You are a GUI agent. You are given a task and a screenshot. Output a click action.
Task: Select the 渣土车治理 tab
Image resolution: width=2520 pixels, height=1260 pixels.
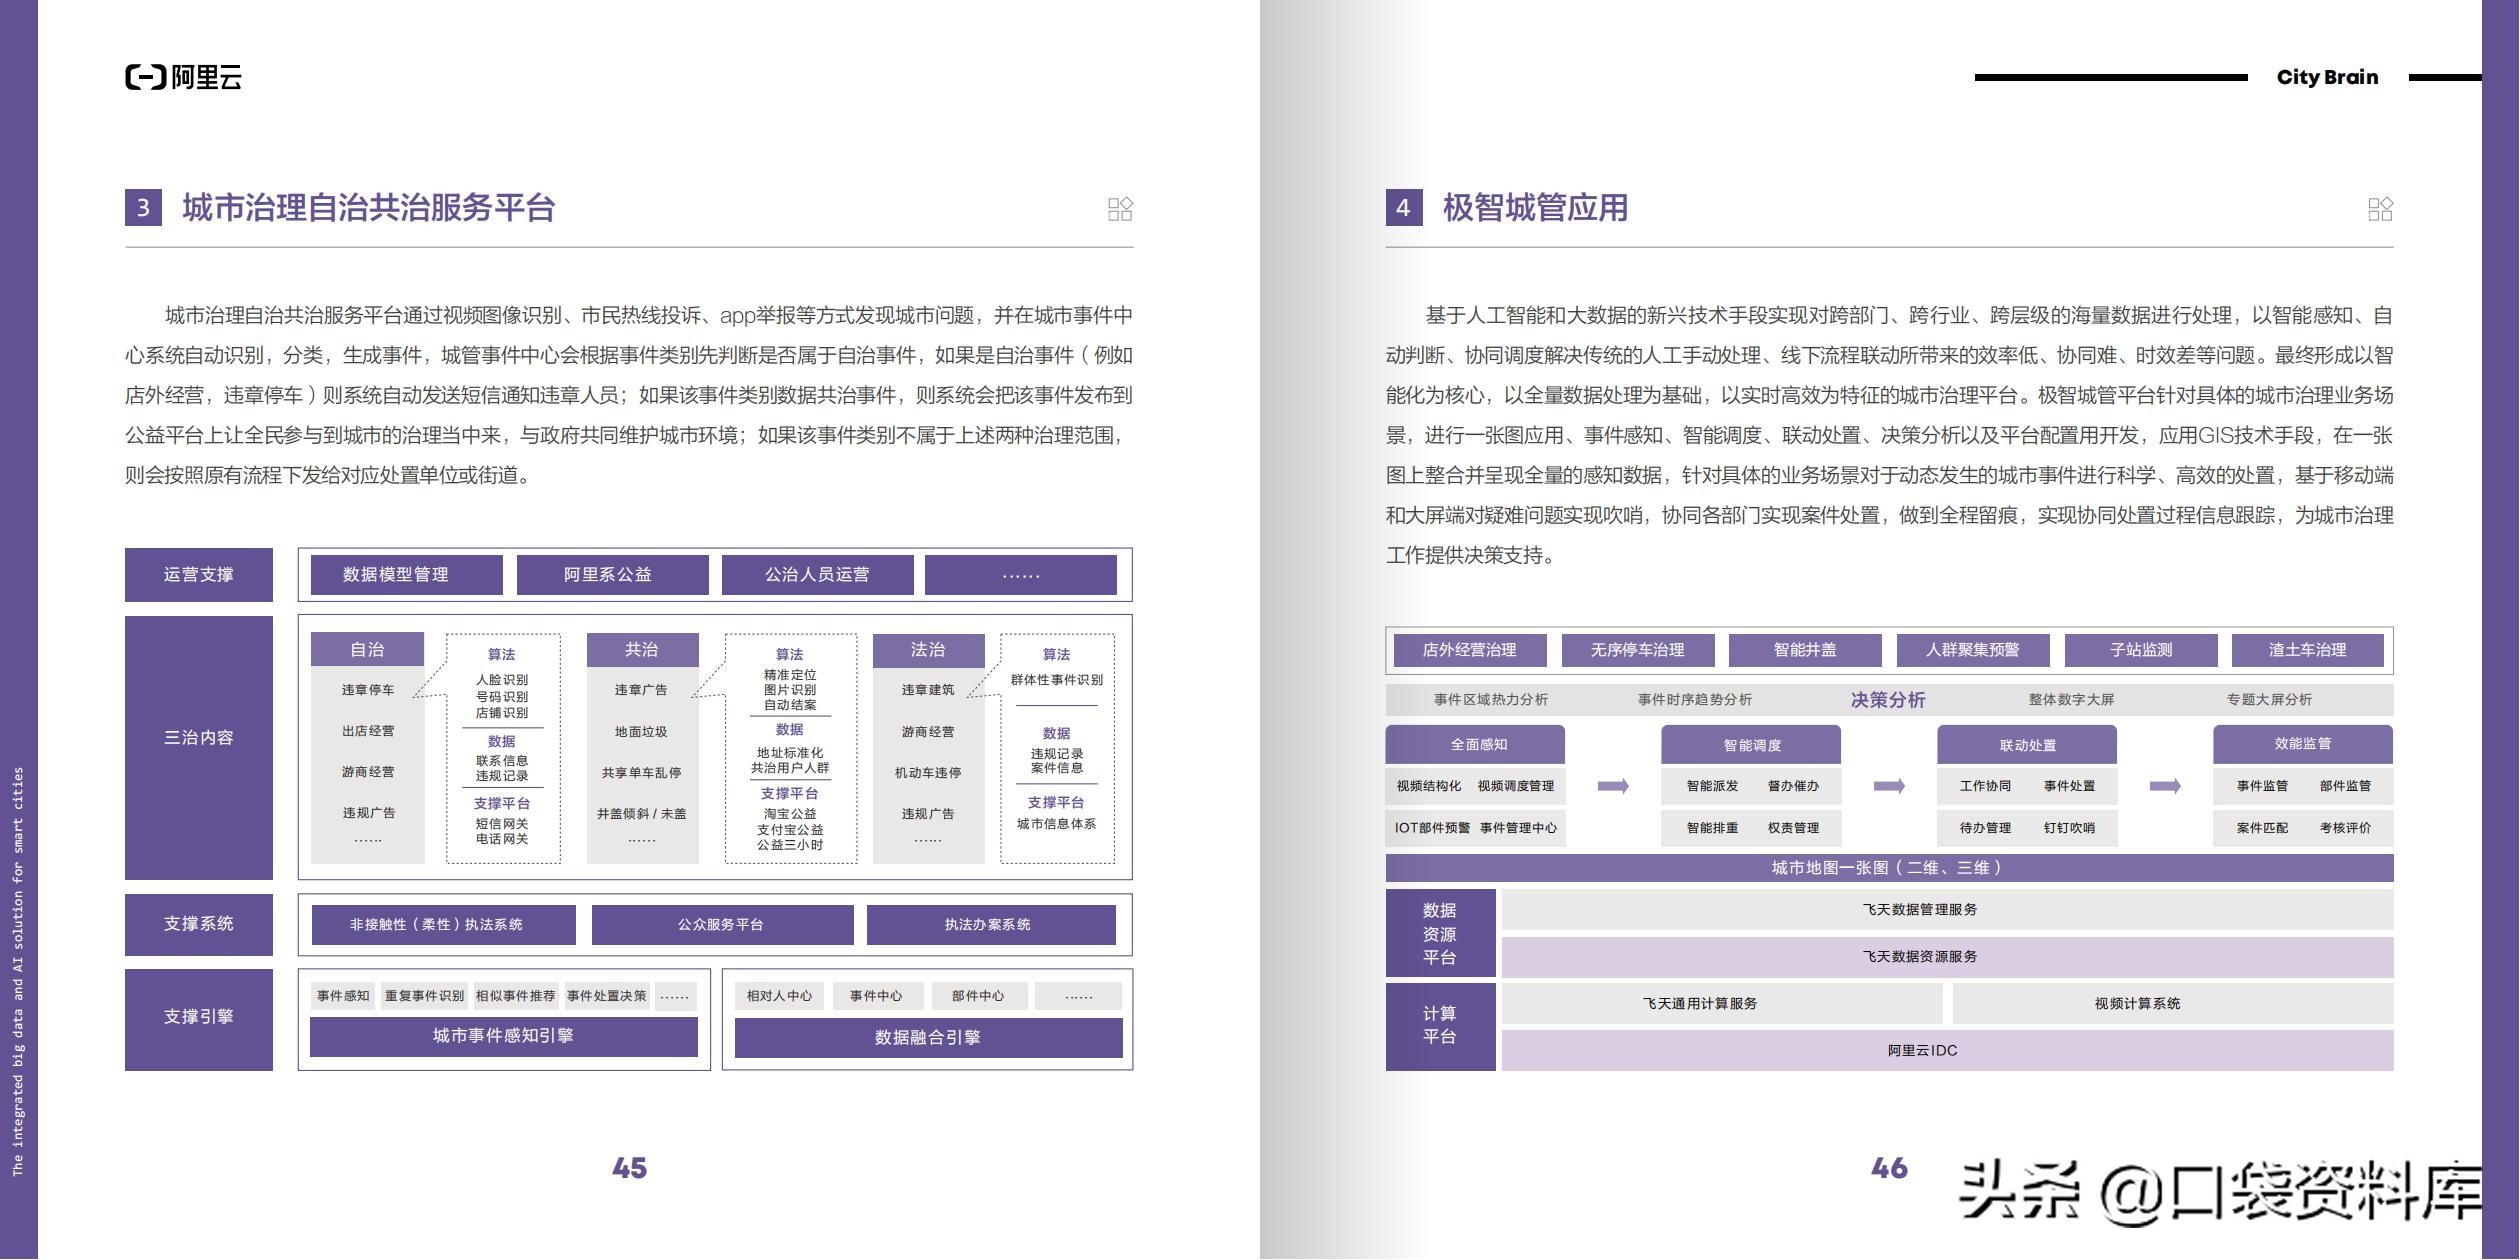click(2307, 650)
